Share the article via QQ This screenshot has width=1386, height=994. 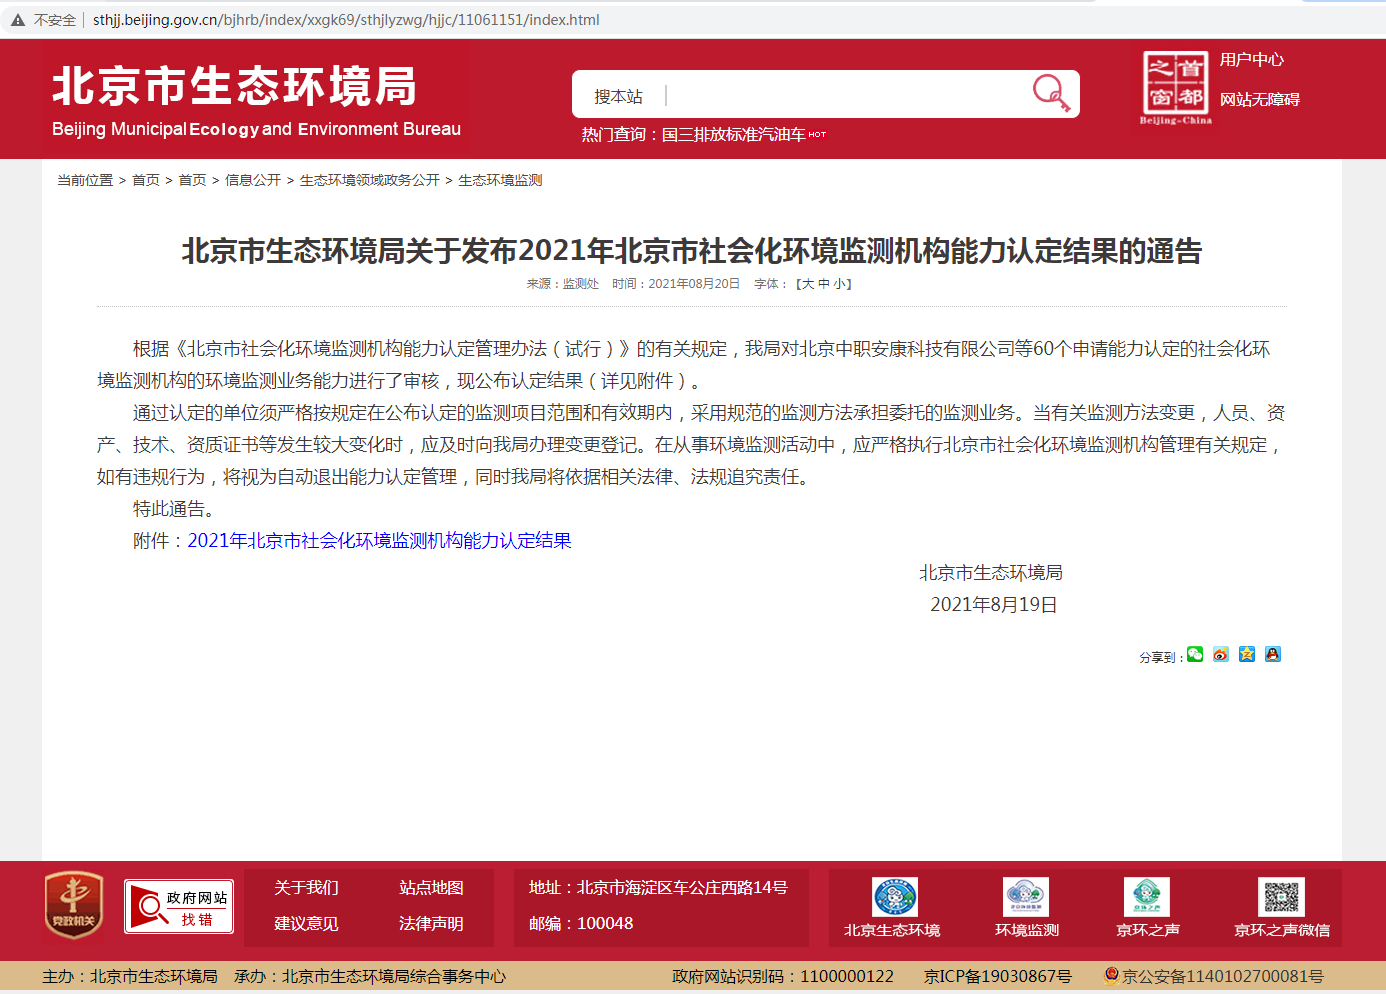[x=1273, y=654]
